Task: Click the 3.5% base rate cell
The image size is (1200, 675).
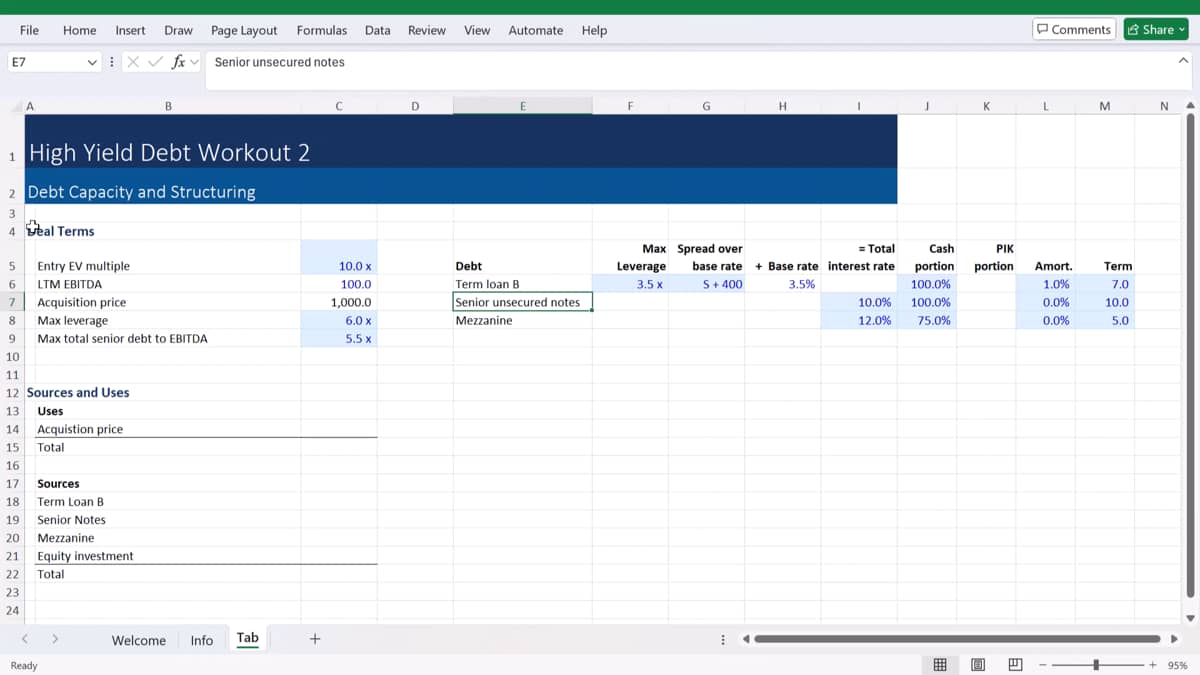Action: 783,284
